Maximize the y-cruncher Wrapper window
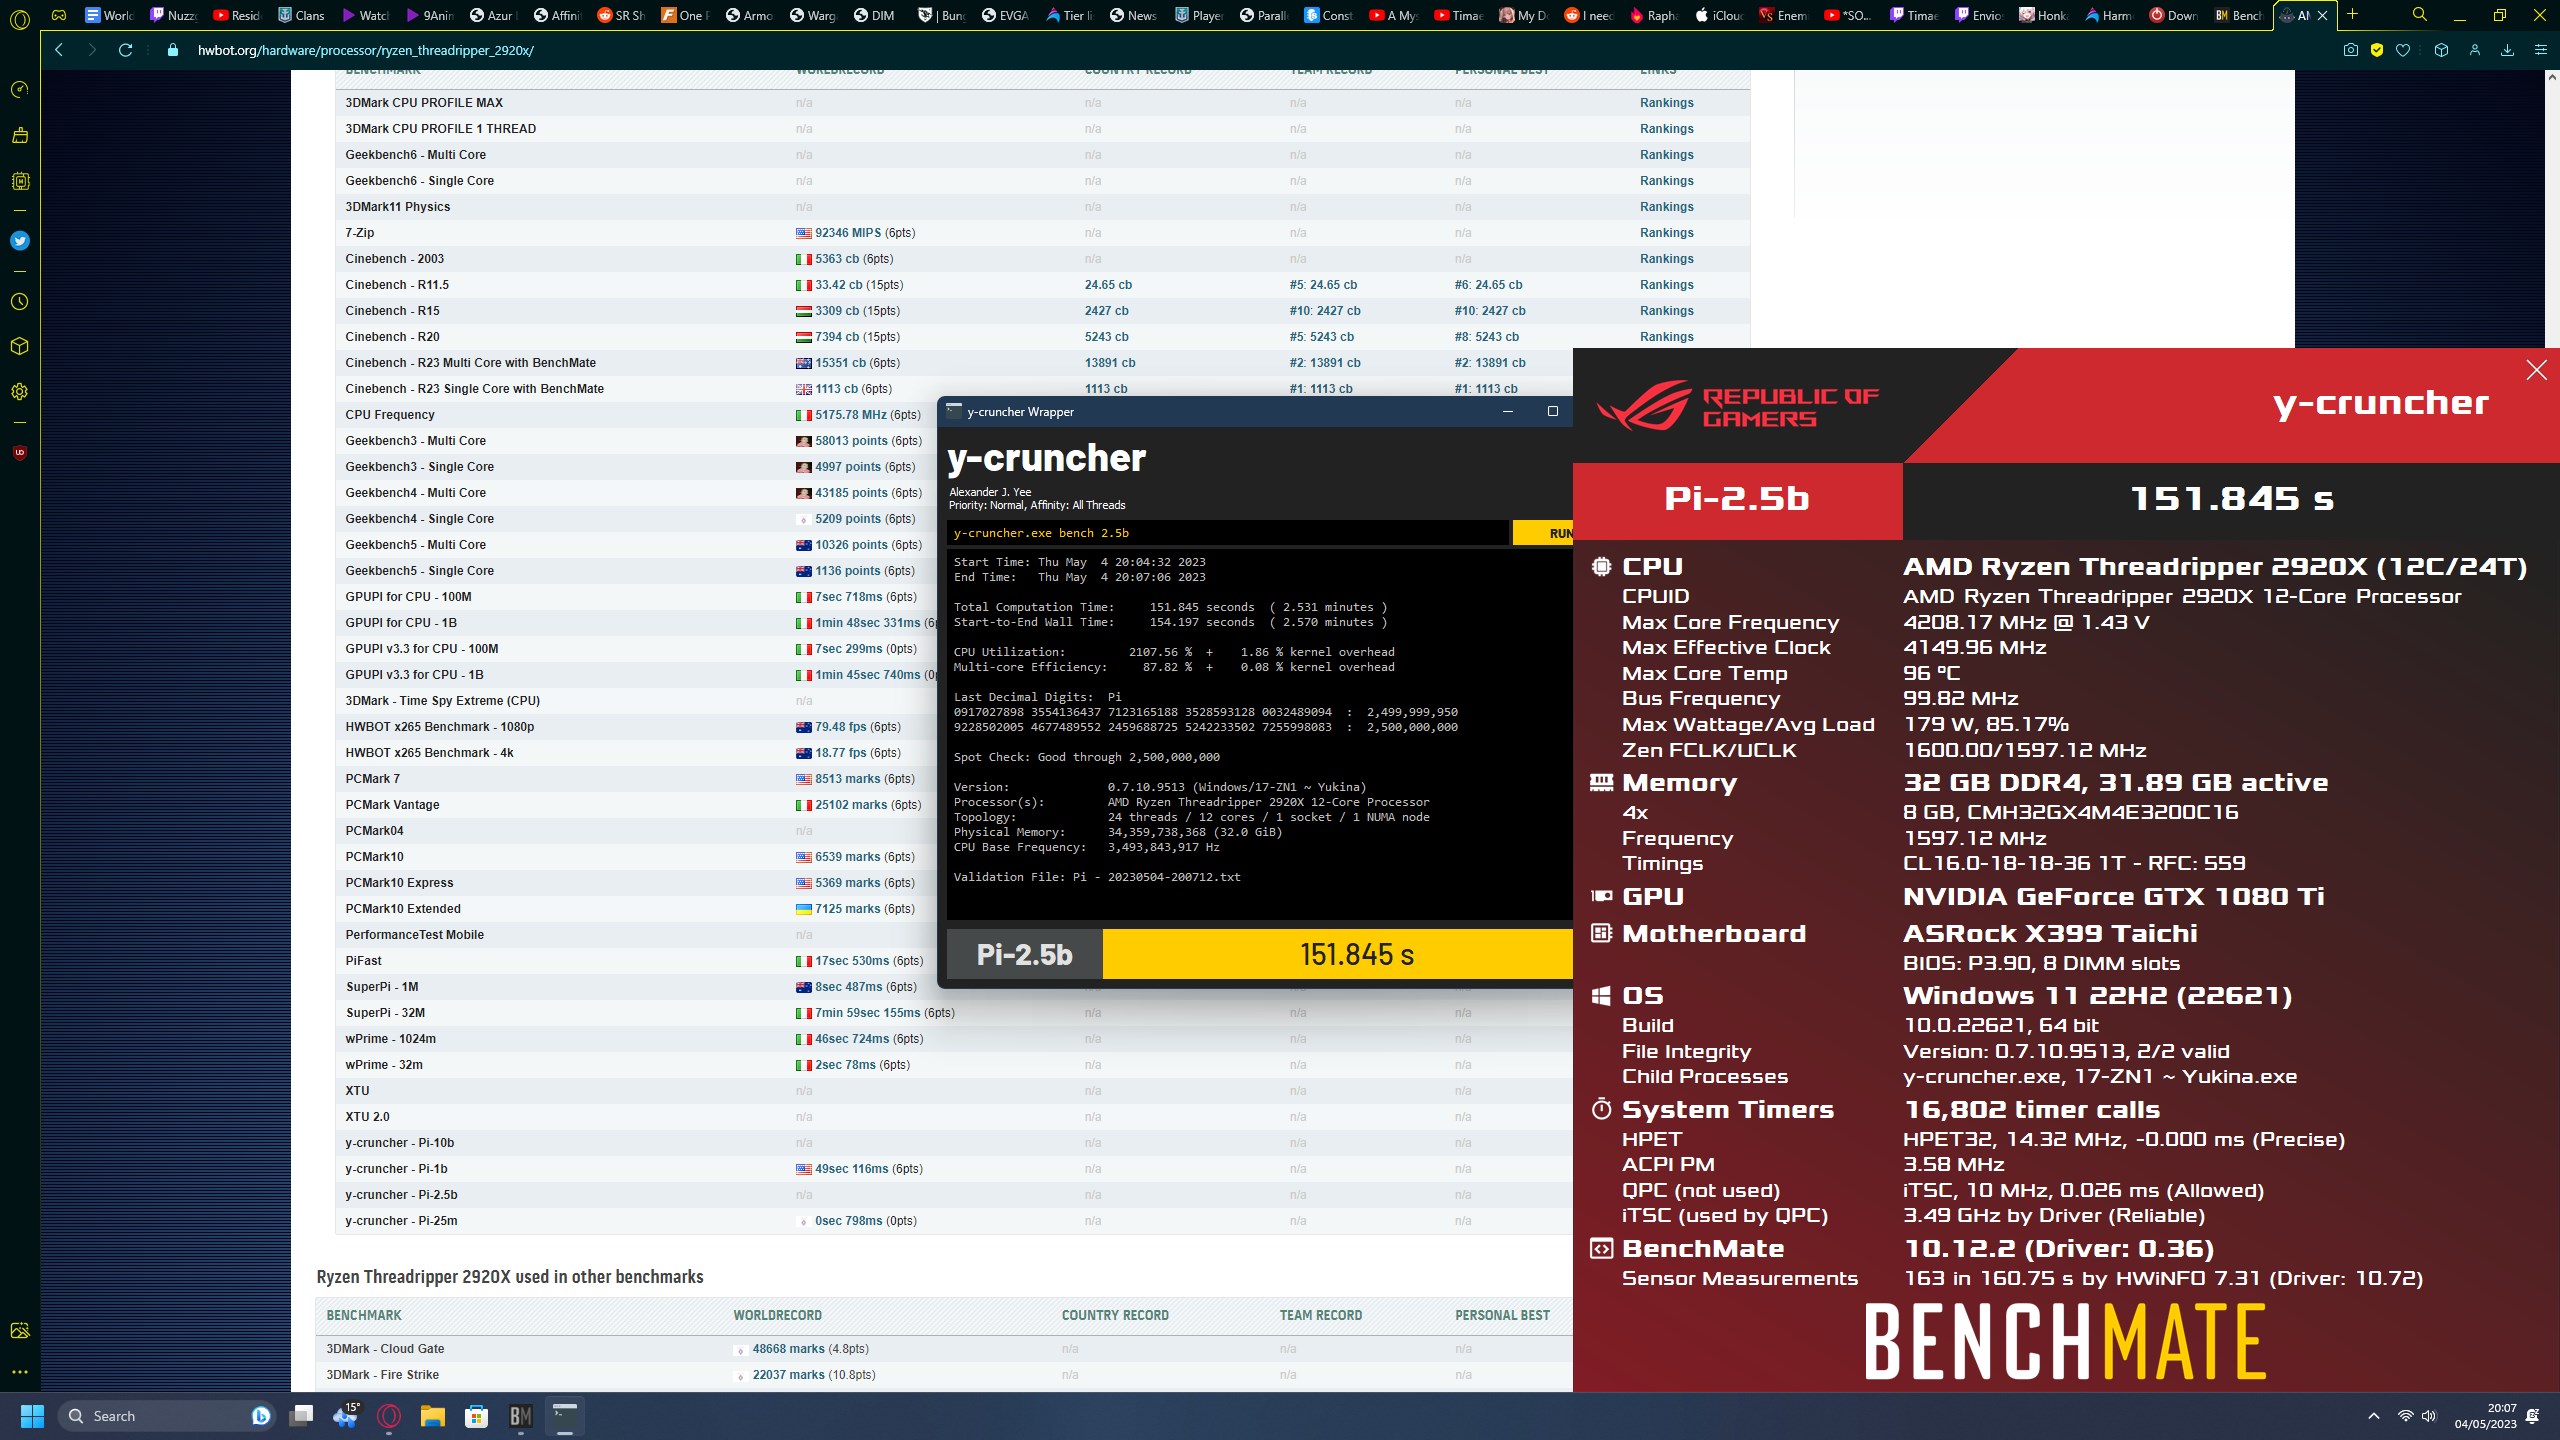2560x1440 pixels. point(1553,412)
